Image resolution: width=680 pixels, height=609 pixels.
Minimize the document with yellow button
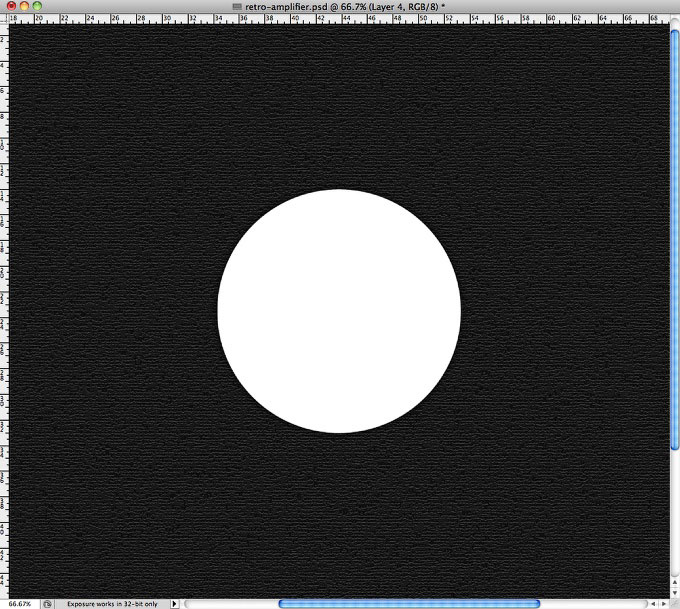click(24, 6)
